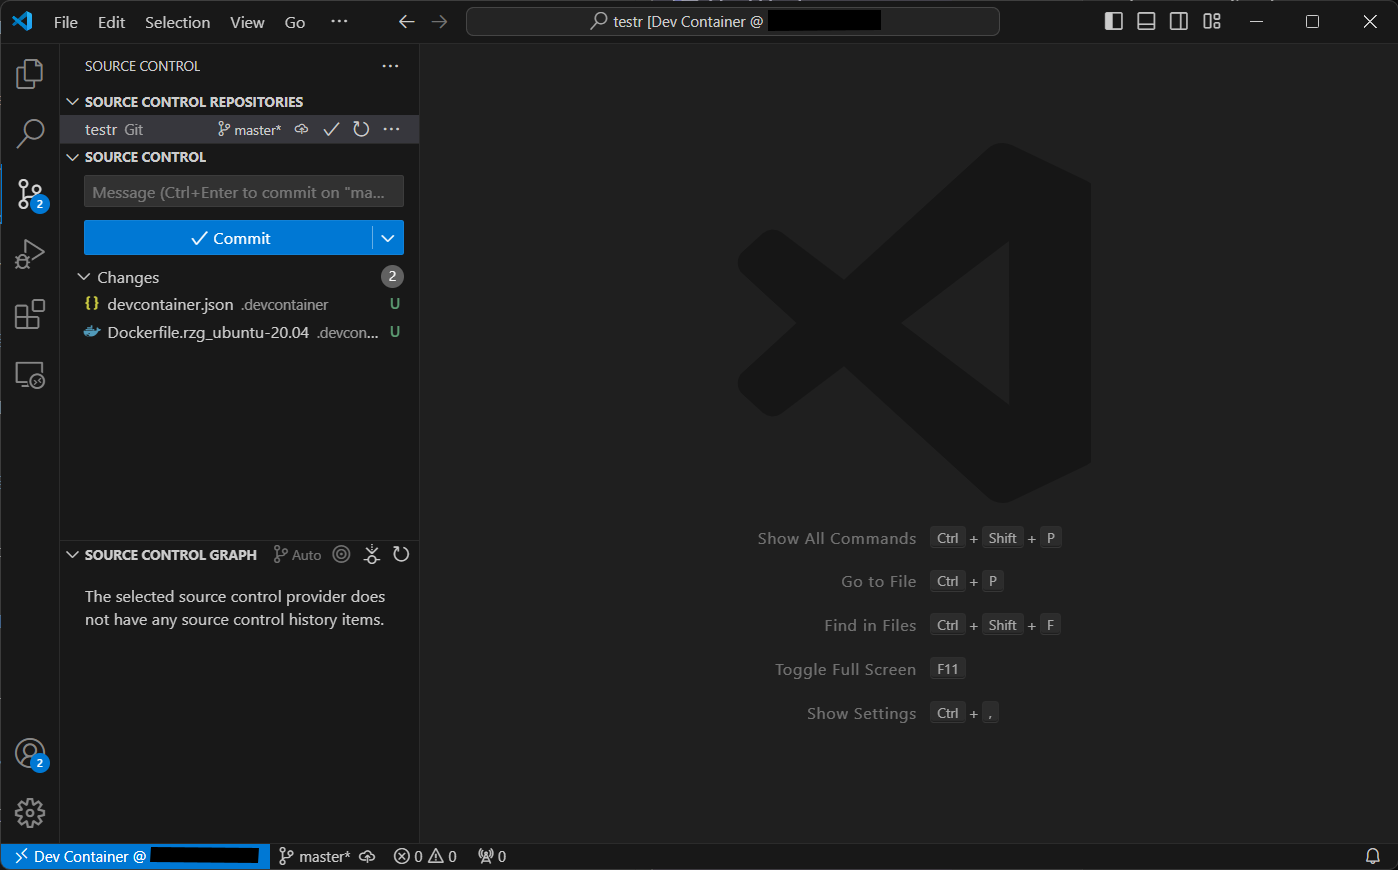Click Find in Files text

point(870,625)
